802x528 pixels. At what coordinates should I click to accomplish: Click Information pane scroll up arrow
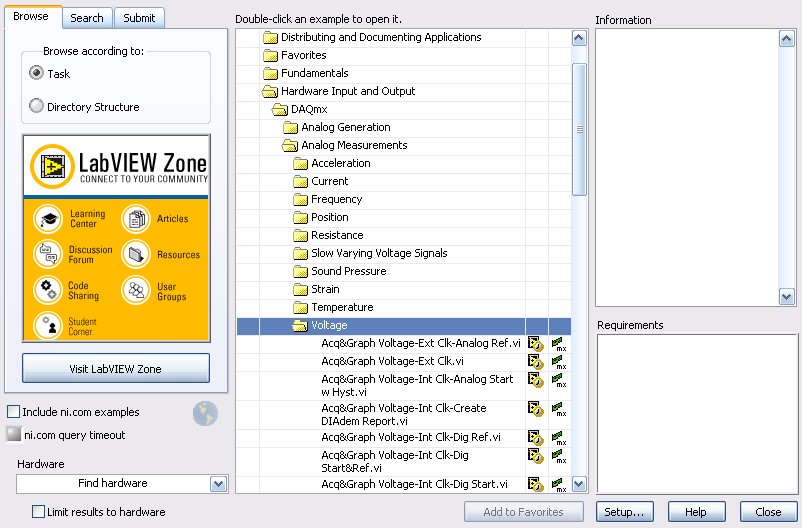[786, 38]
